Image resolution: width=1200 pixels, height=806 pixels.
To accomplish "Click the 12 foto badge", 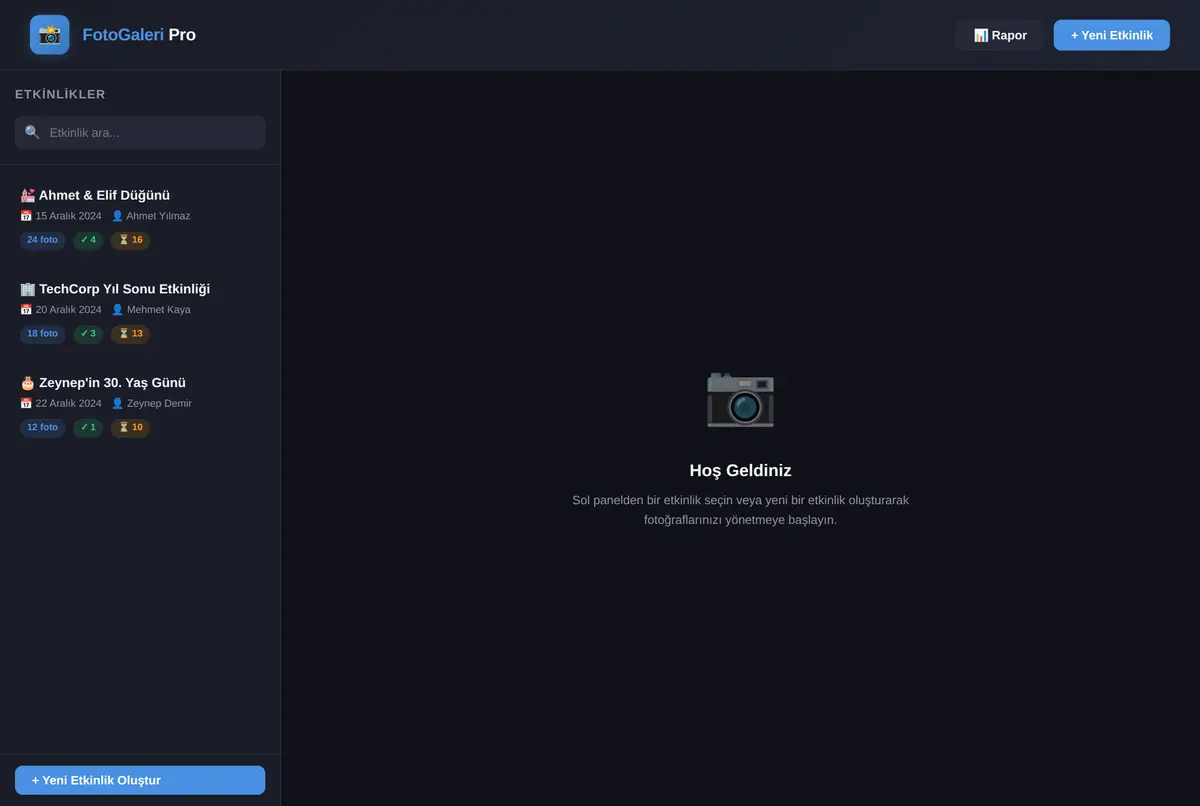I will point(42,428).
